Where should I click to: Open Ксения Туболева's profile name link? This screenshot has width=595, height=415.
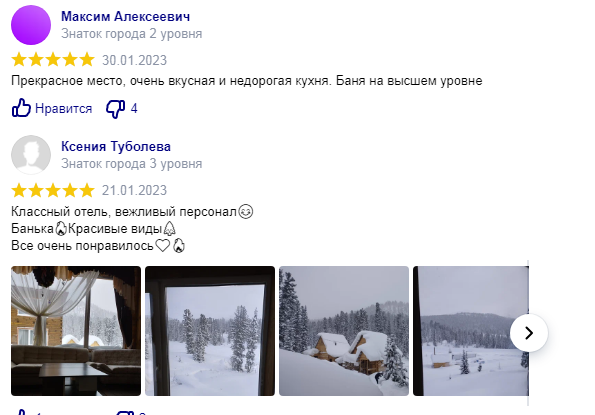coord(116,146)
